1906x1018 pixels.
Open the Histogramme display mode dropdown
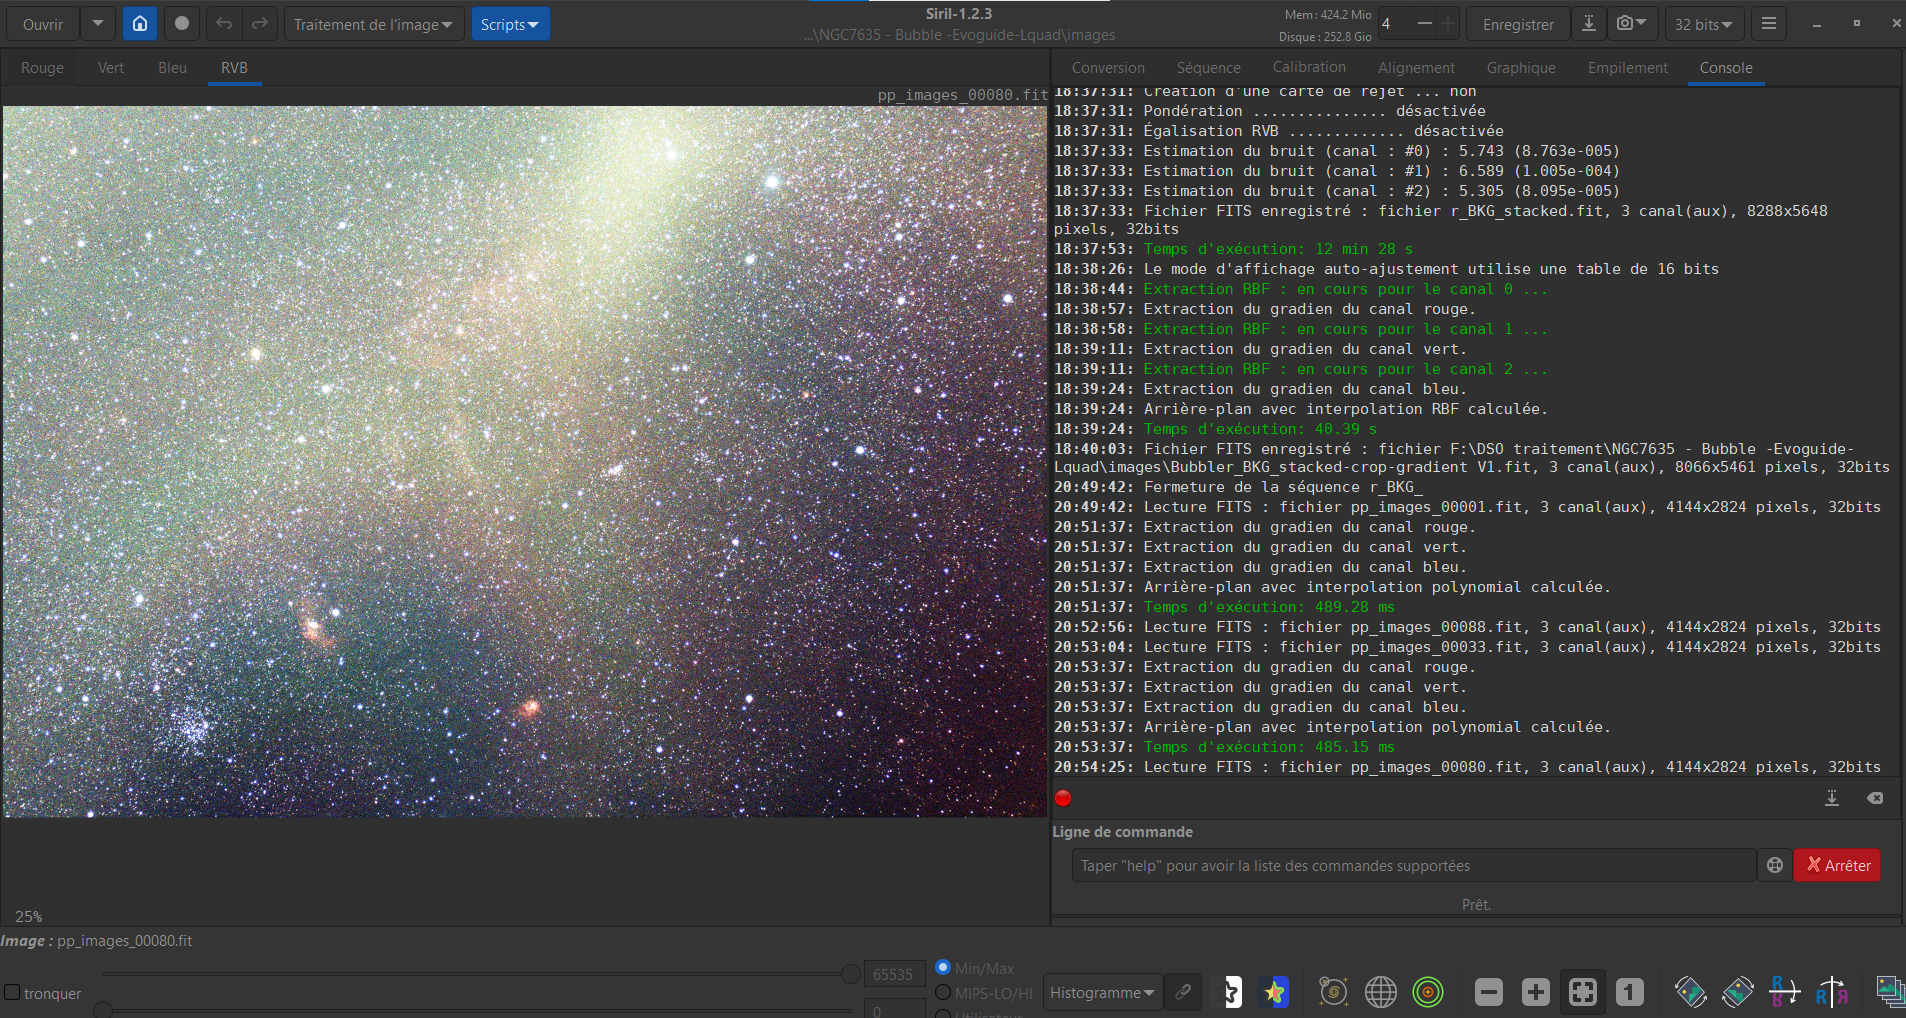[x=1102, y=993]
